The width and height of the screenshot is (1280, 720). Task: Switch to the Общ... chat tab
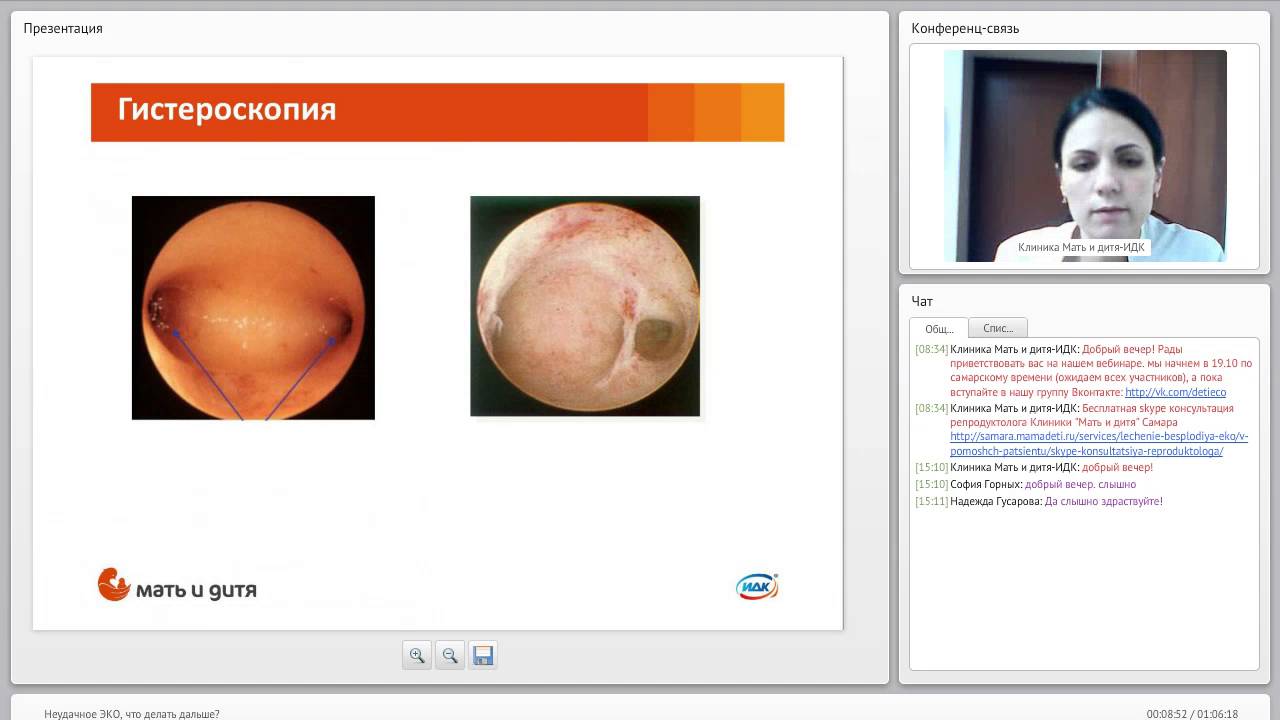tap(939, 328)
